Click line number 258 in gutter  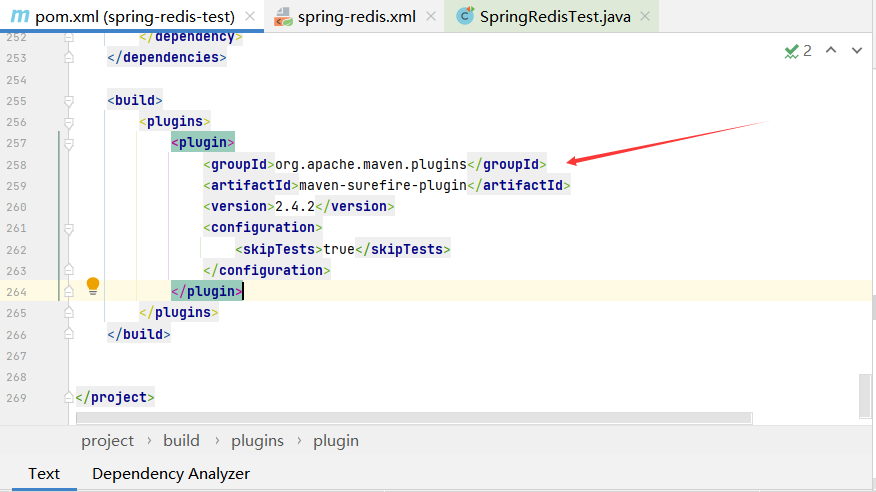tap(17, 165)
